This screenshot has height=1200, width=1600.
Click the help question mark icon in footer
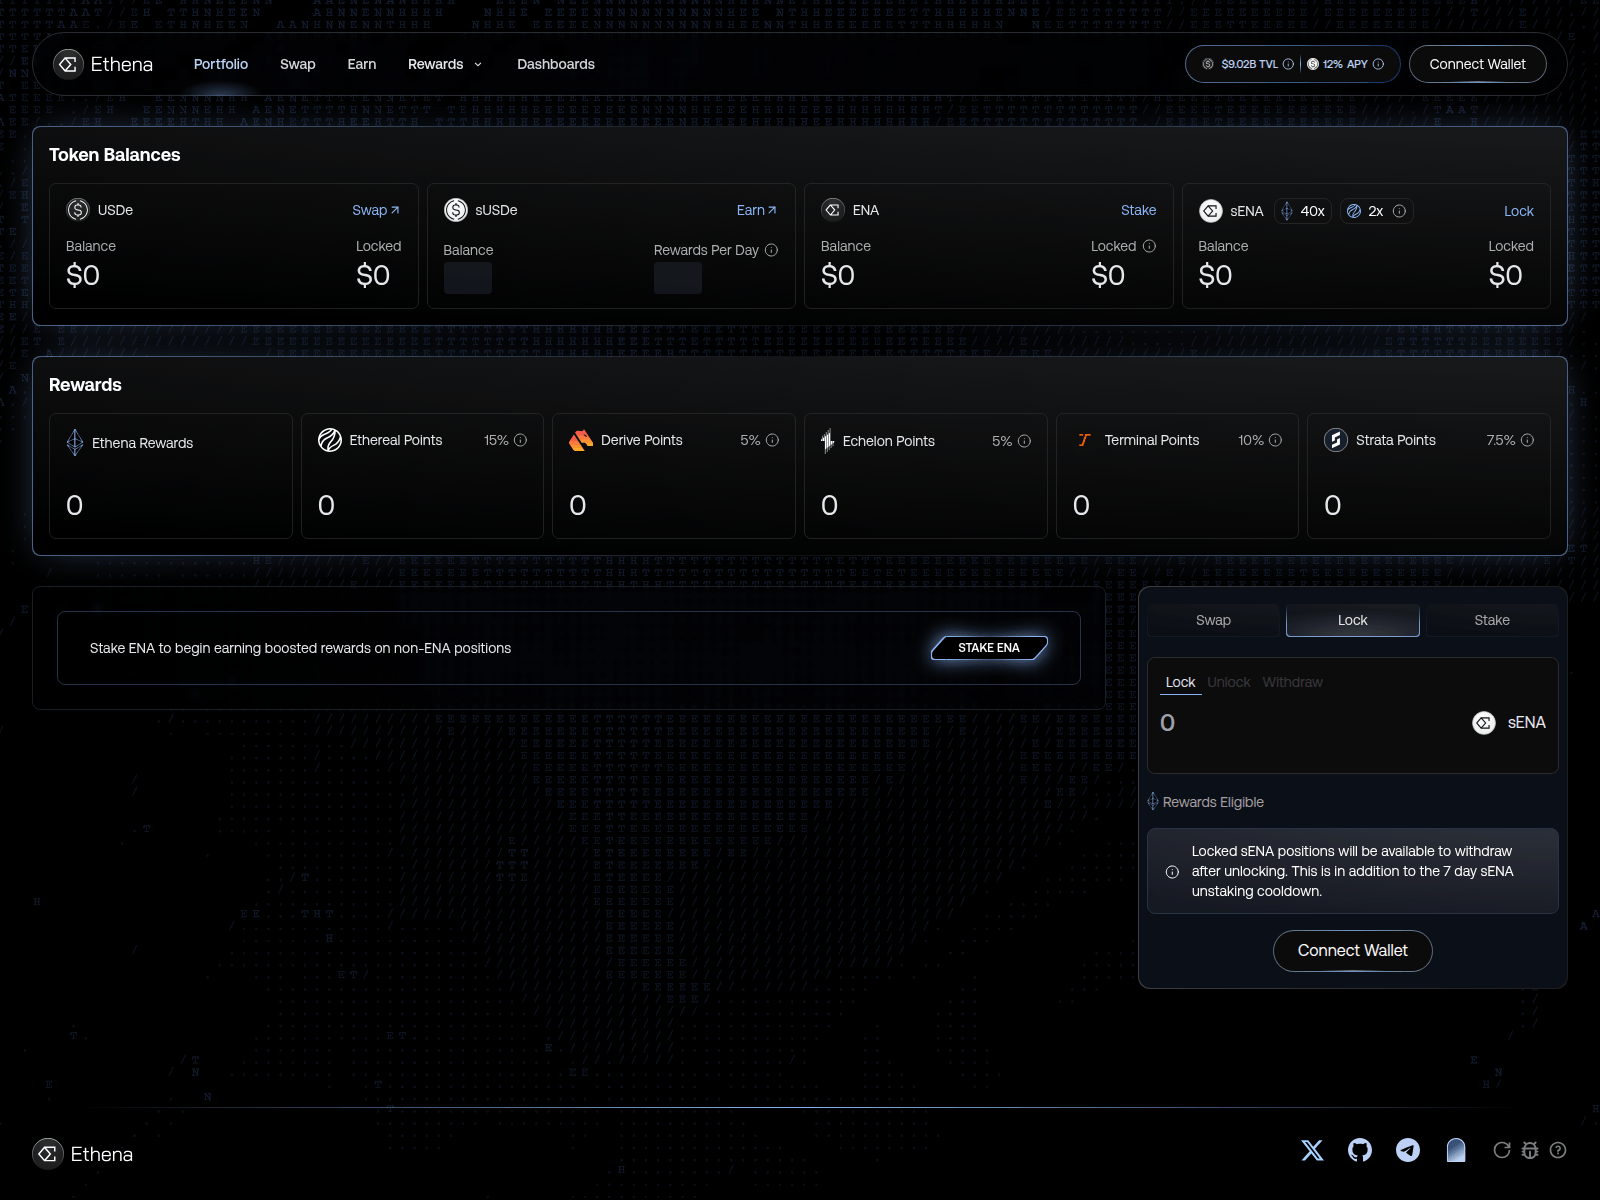[x=1558, y=1150]
